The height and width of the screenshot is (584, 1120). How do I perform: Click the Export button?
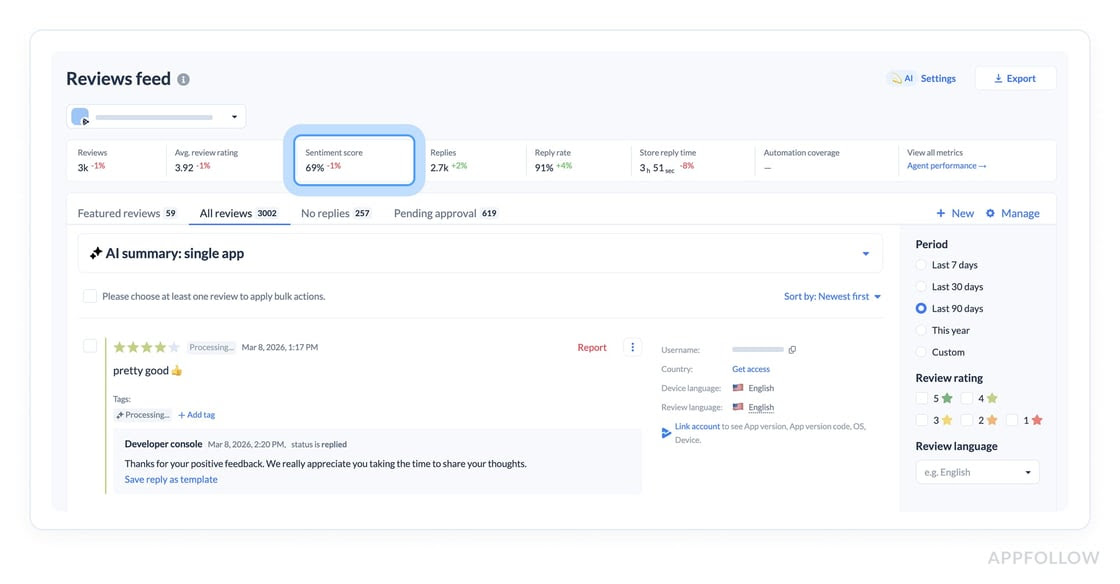[1015, 78]
